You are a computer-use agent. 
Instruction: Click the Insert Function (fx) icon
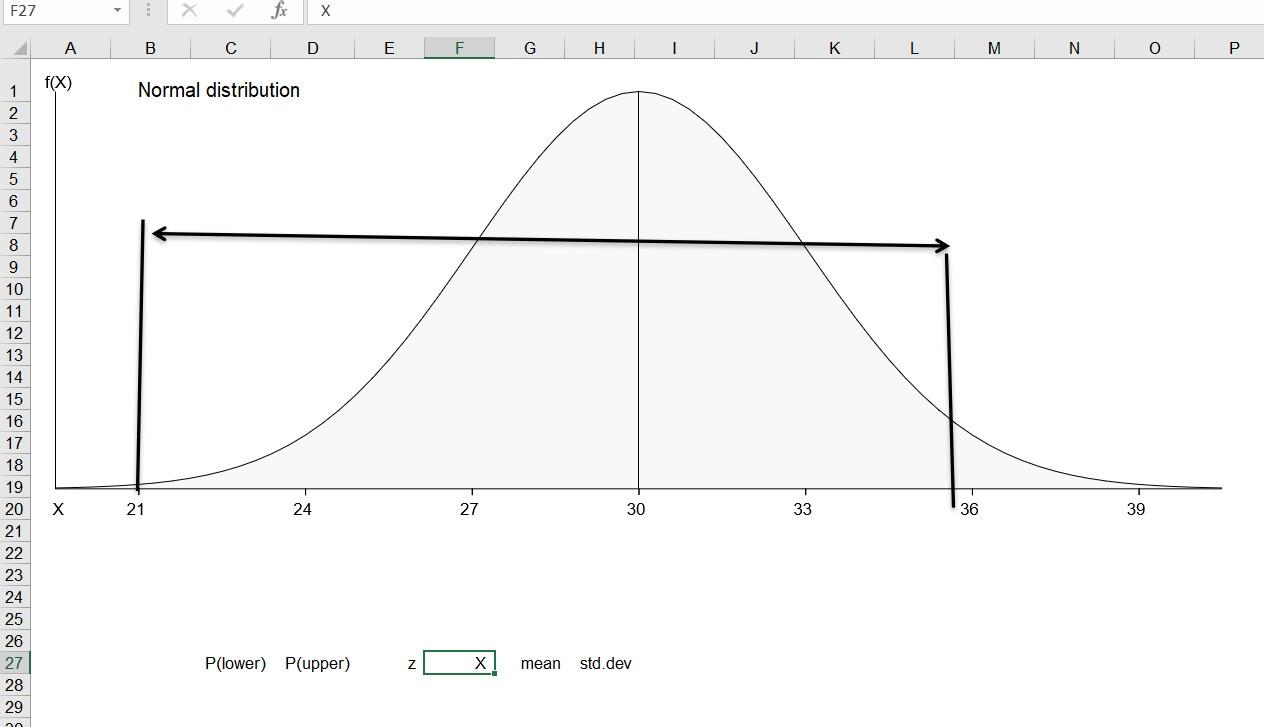pos(278,11)
